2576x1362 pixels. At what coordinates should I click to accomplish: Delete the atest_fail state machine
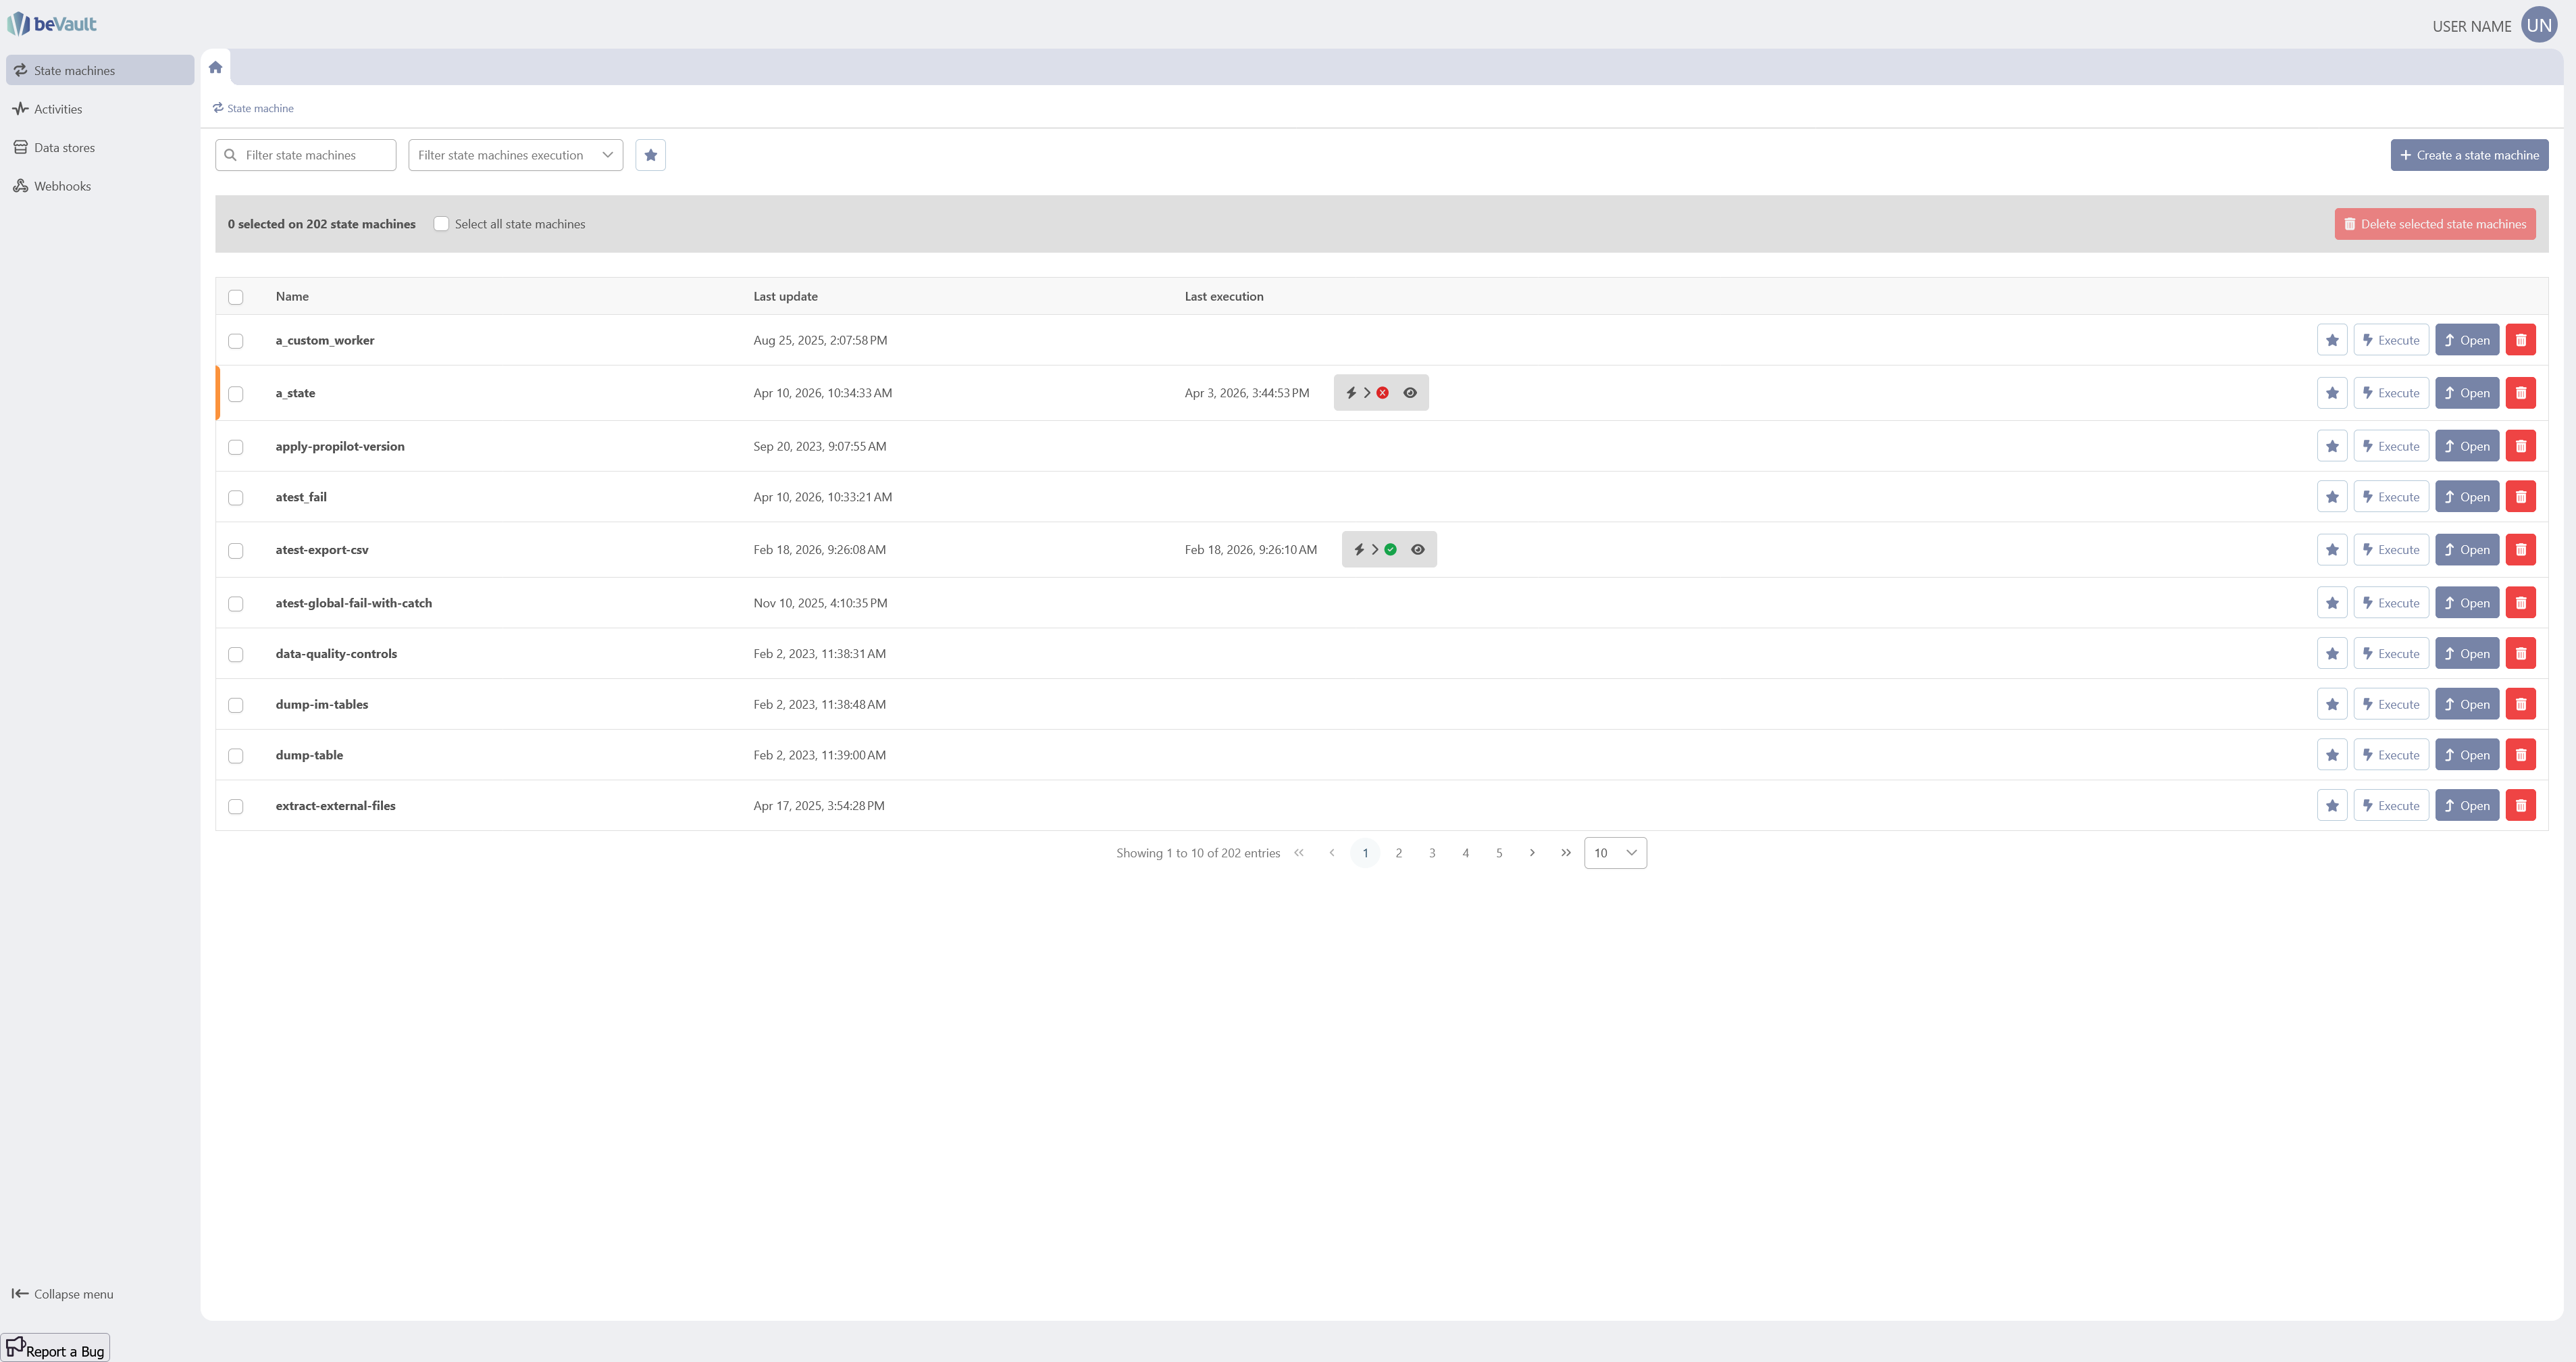[x=2521, y=497]
